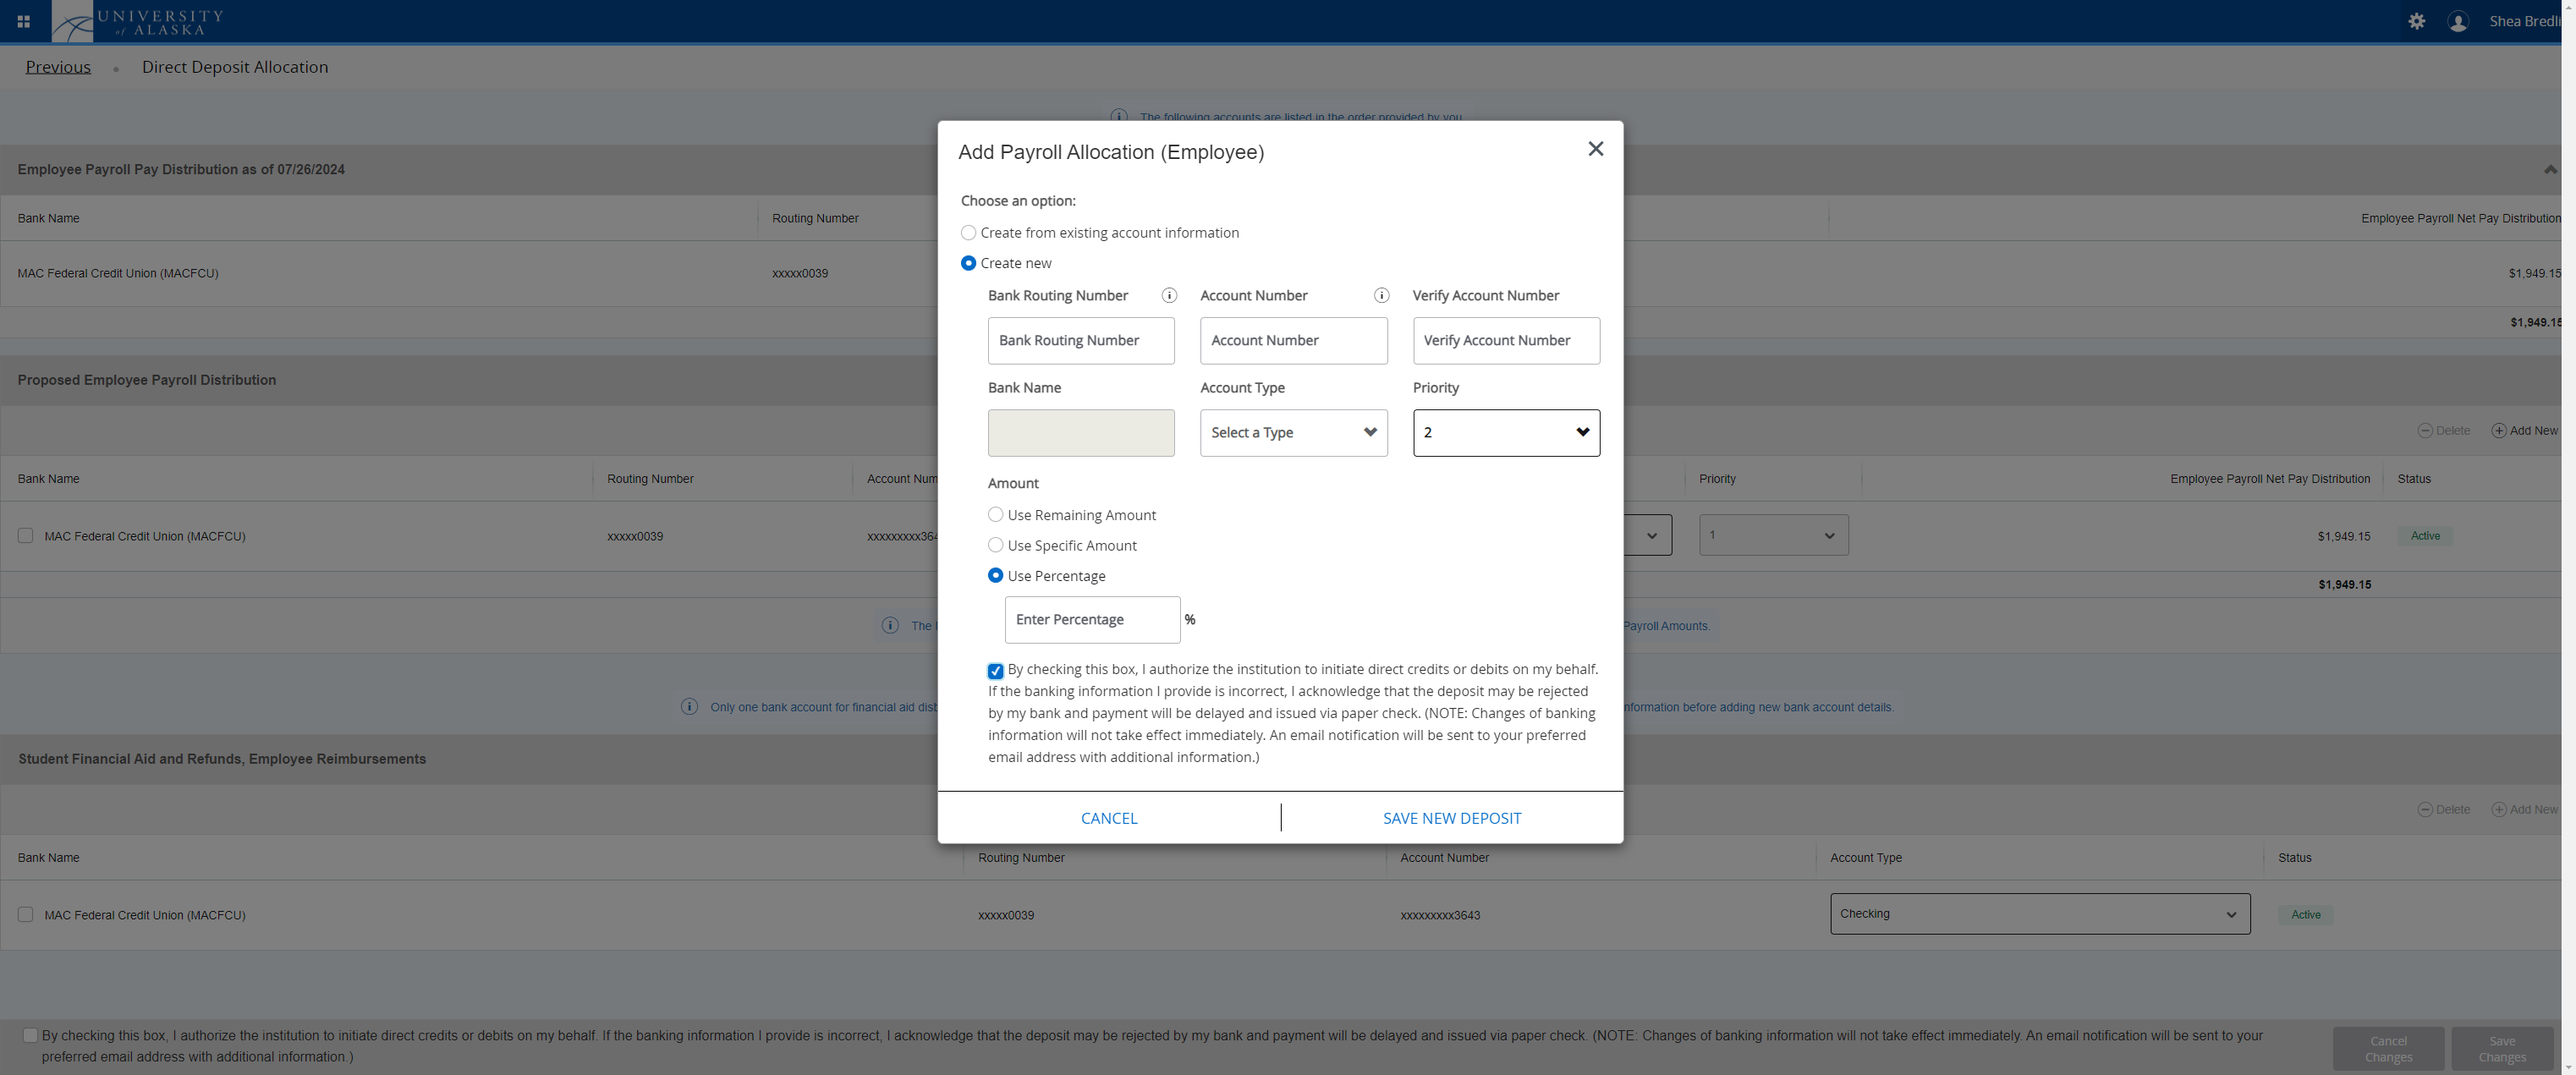
Task: Click the info icon beside financial aid note
Action: click(x=689, y=707)
